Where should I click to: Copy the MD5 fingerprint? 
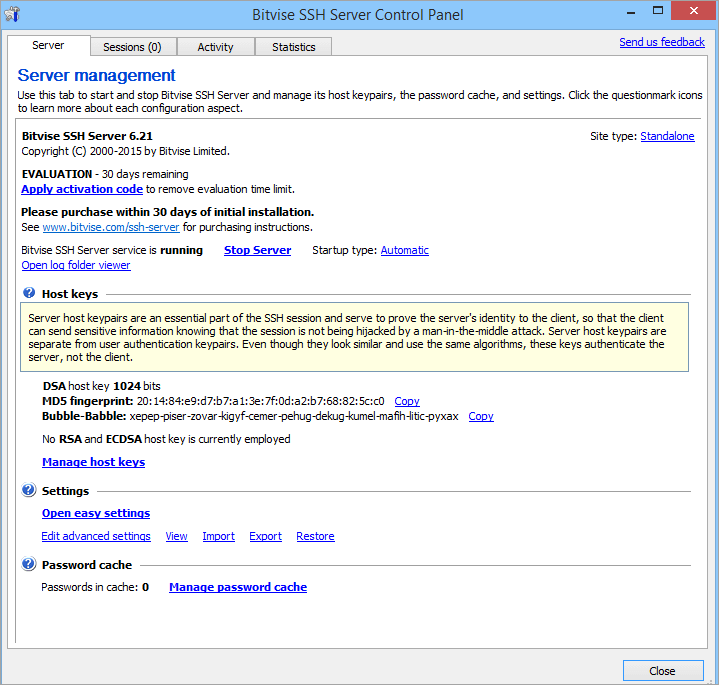tap(407, 401)
